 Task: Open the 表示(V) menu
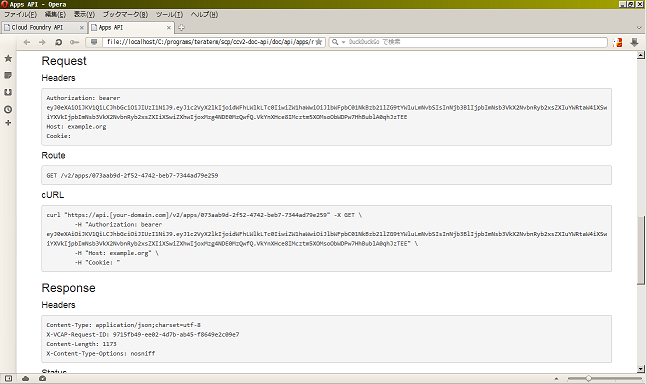84,14
